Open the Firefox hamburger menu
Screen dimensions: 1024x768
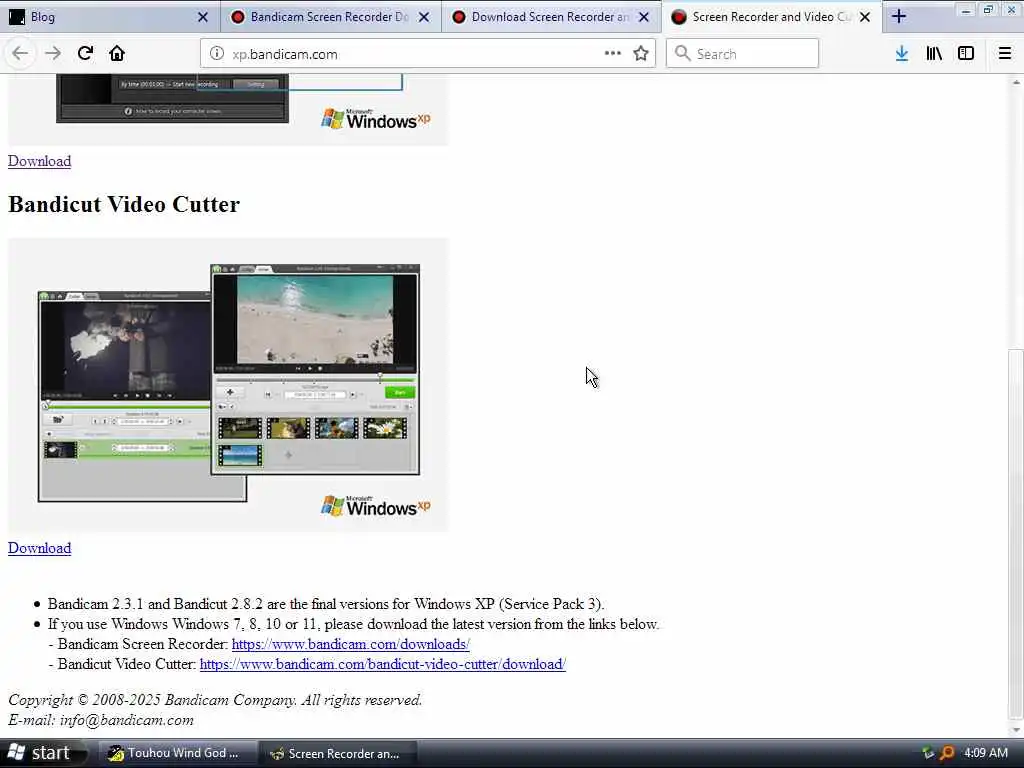point(1005,54)
